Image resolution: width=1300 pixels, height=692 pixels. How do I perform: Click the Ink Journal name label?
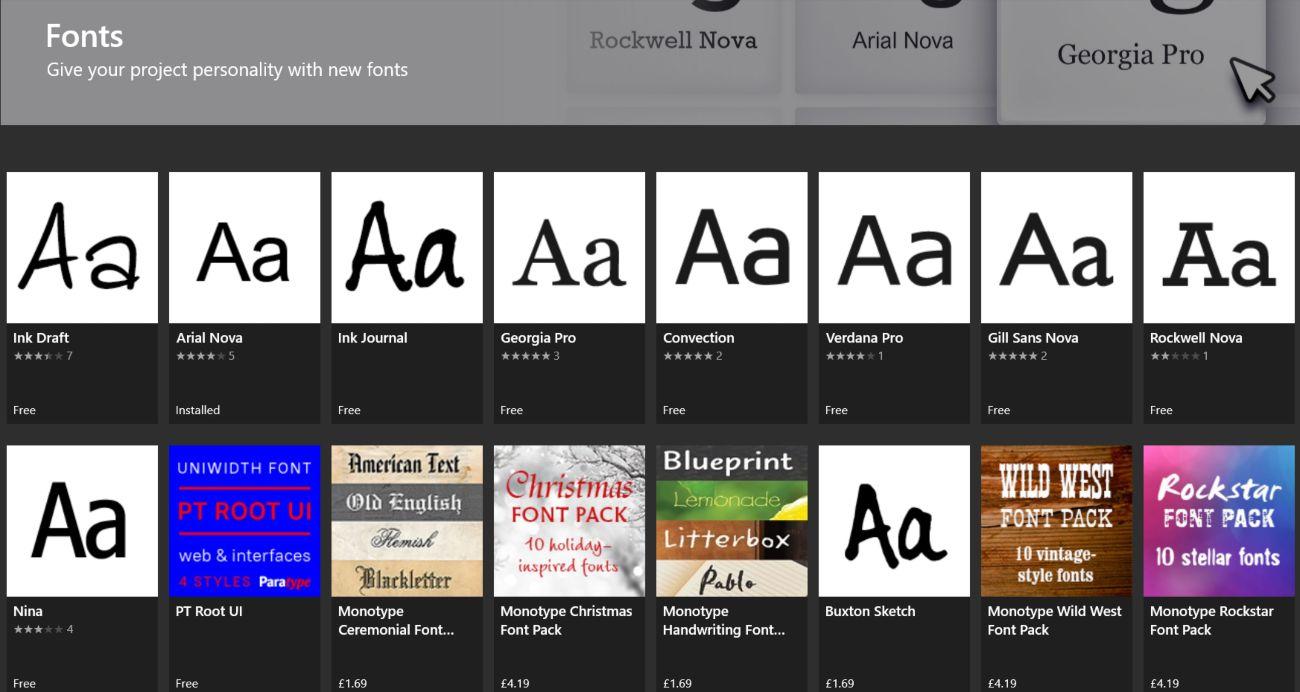[373, 338]
